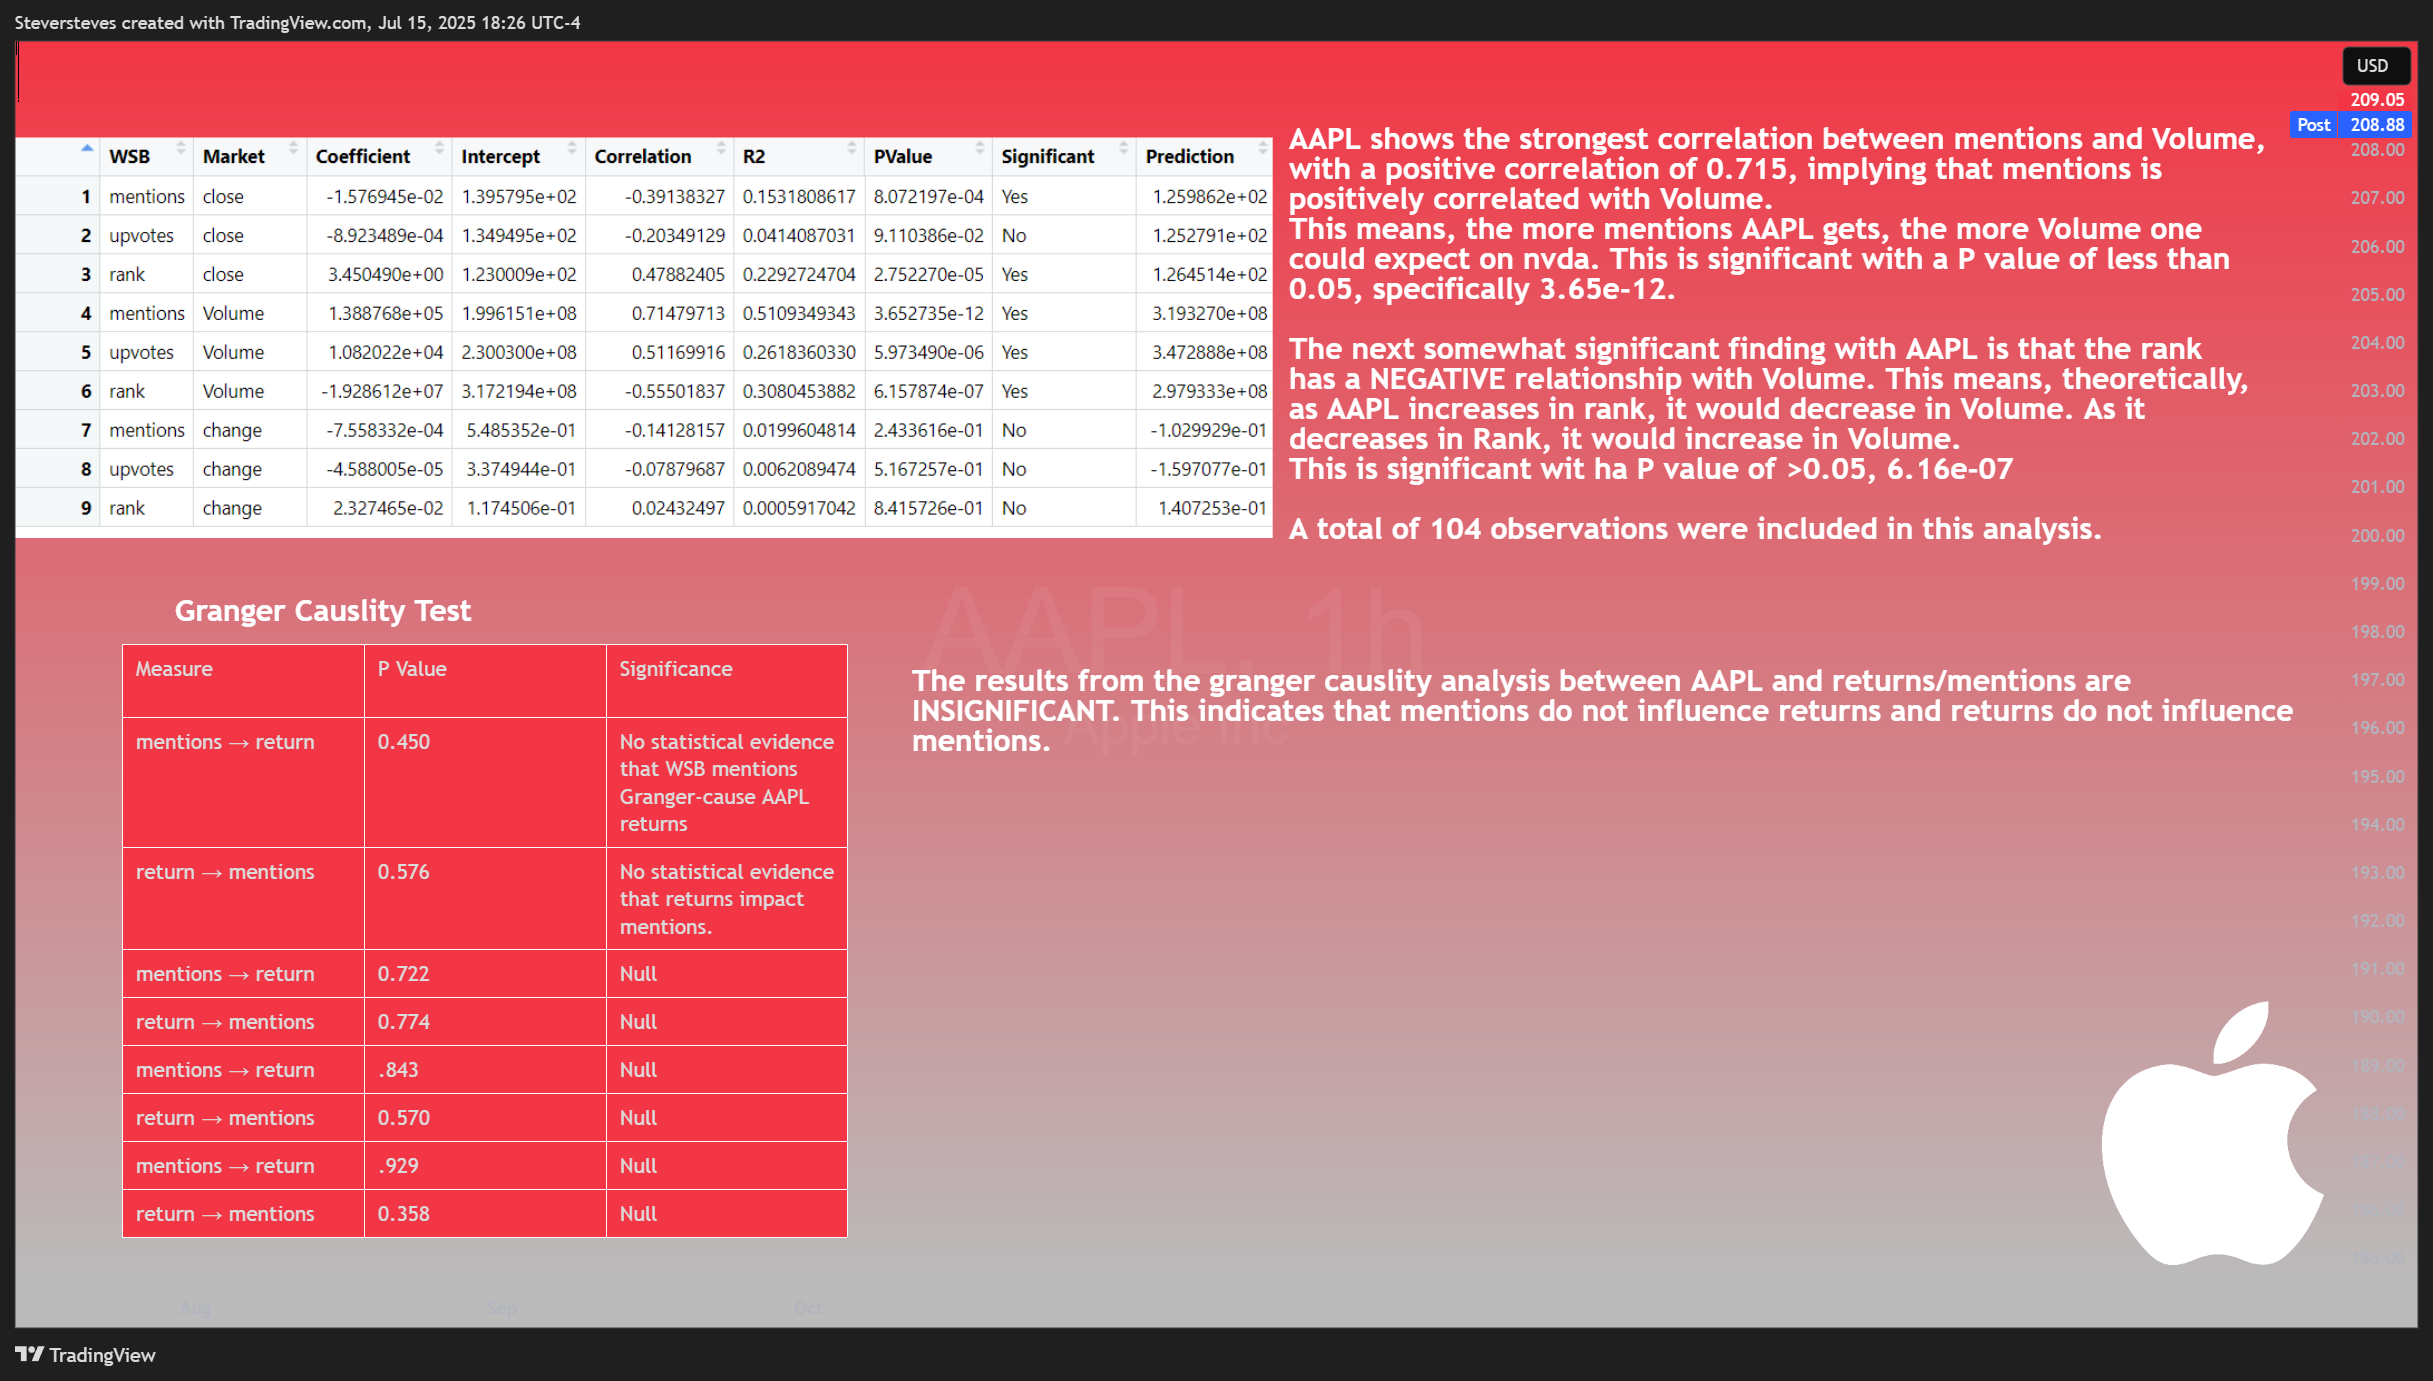The image size is (2433, 1381).
Task: Sort by the Intercept column arrows
Action: (572, 148)
